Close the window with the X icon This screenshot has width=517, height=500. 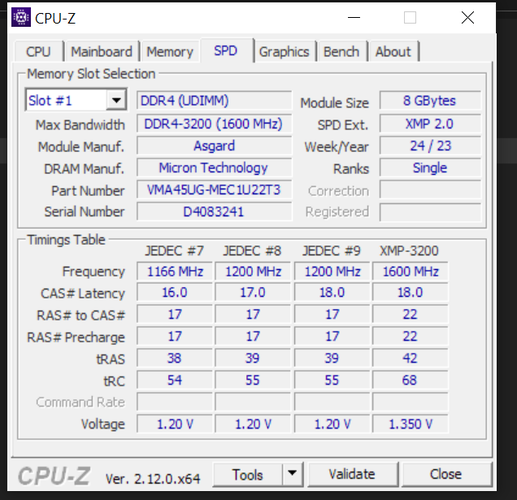point(468,17)
